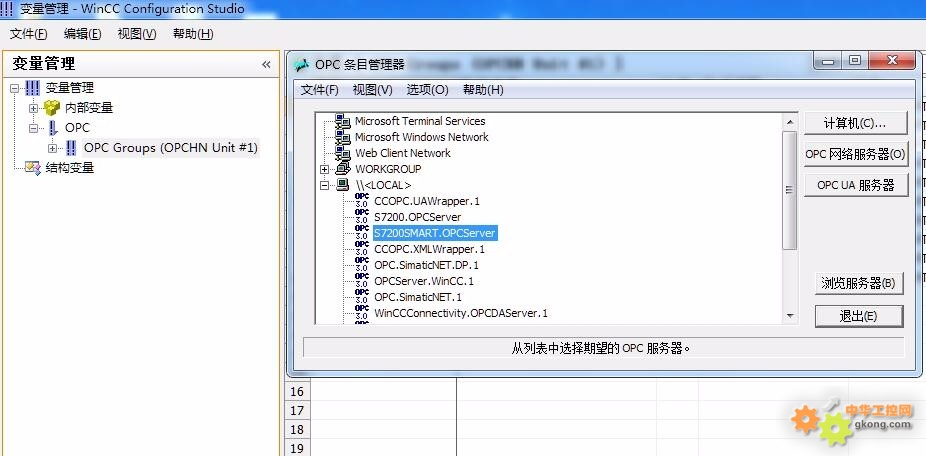
Task: Click the OPC 3.0 icon beside S7200.OPCServer
Action: click(362, 217)
